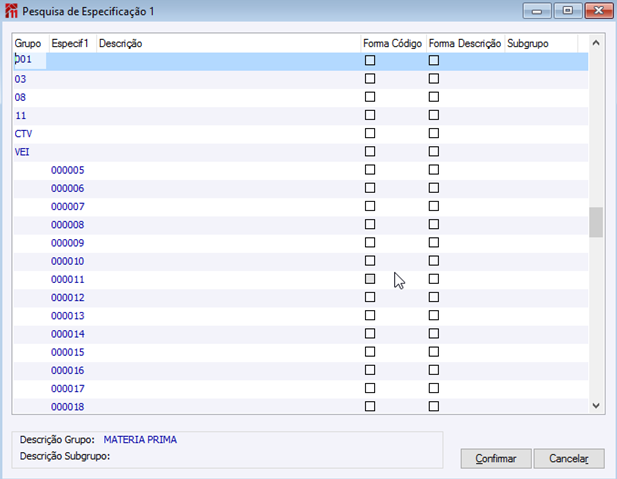
Task: Select specification 000012
Action: point(68,298)
